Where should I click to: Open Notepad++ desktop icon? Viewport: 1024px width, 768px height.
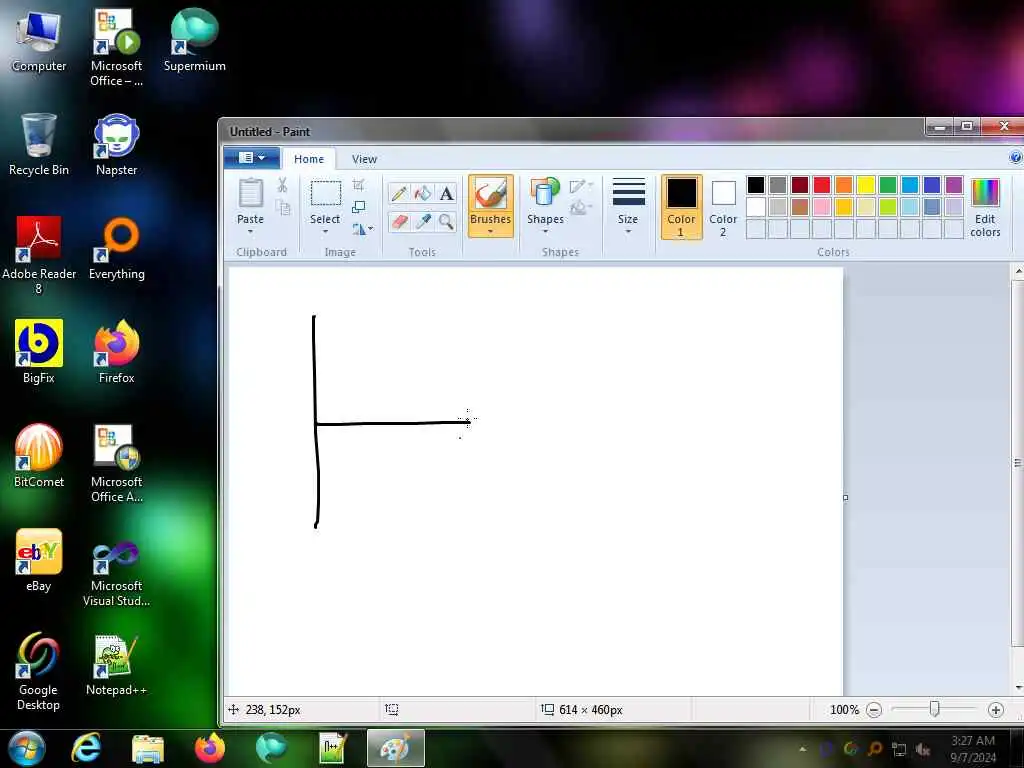(116, 665)
